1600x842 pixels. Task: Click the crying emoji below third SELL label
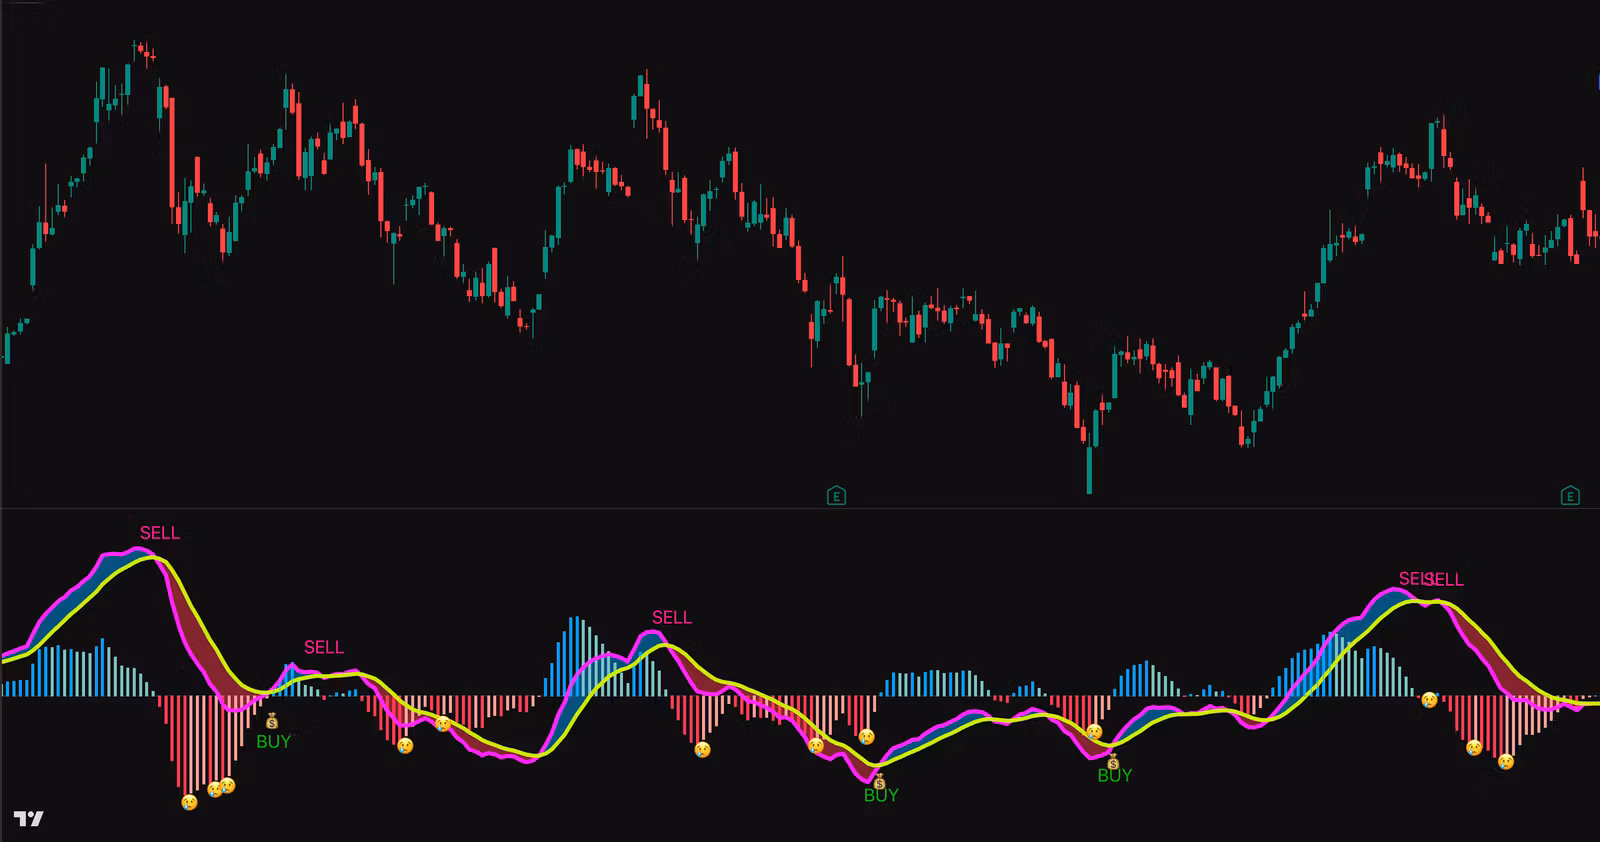tap(703, 749)
